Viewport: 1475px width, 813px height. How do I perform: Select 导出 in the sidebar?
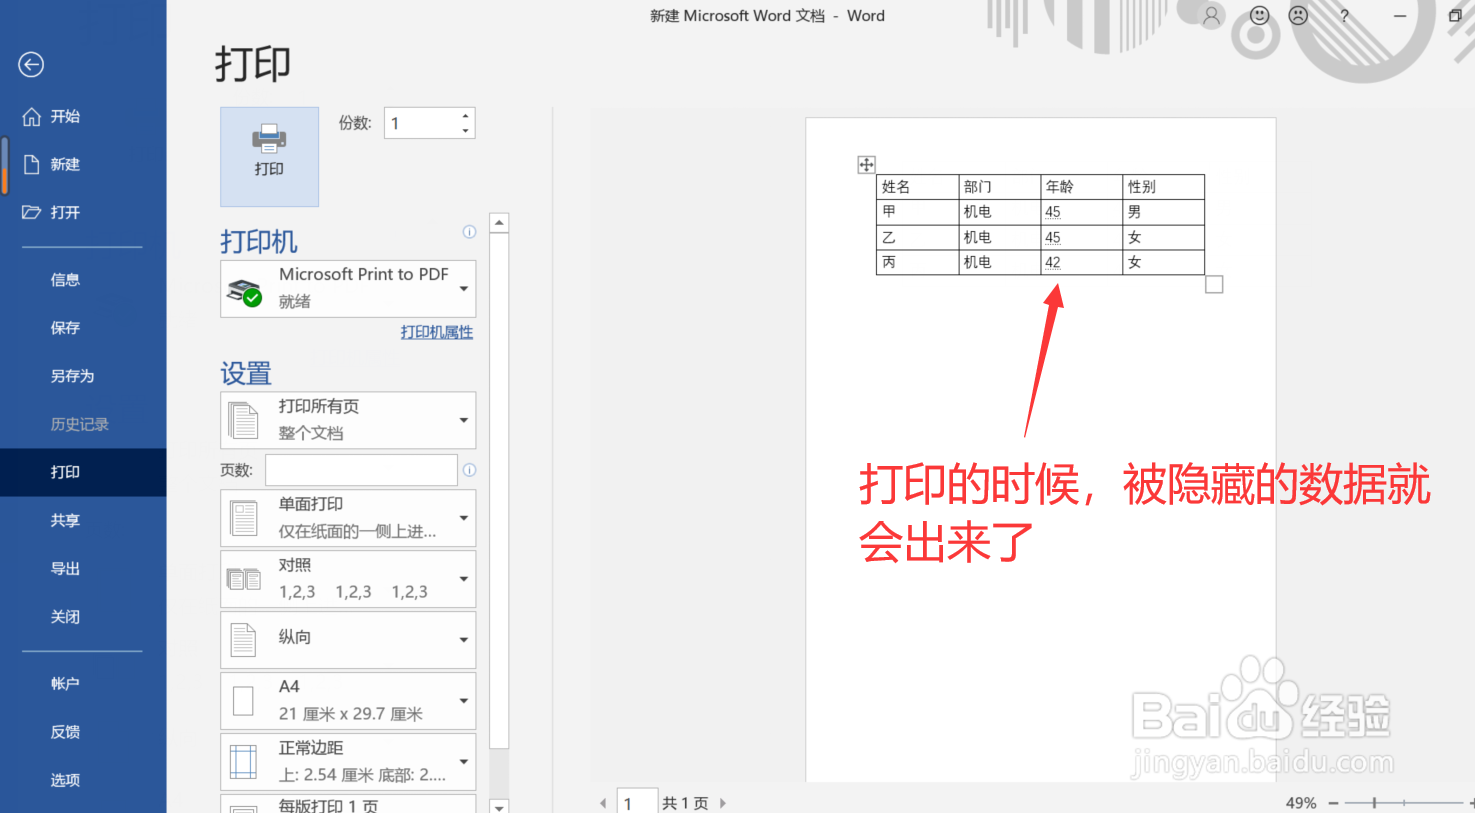pos(83,568)
